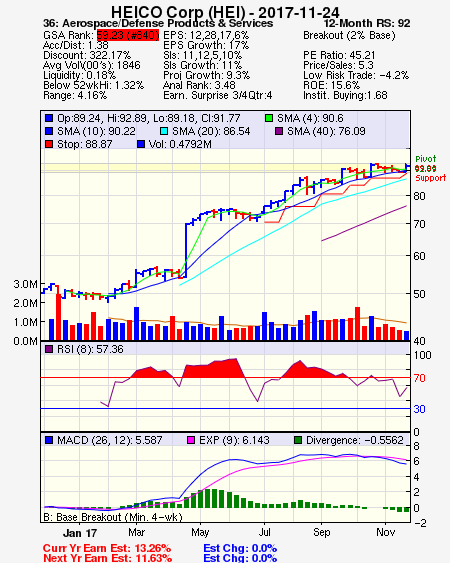Viewport: 450px width, 563px height.
Task: Click the red 70 RSI threshold label
Action: [419, 378]
